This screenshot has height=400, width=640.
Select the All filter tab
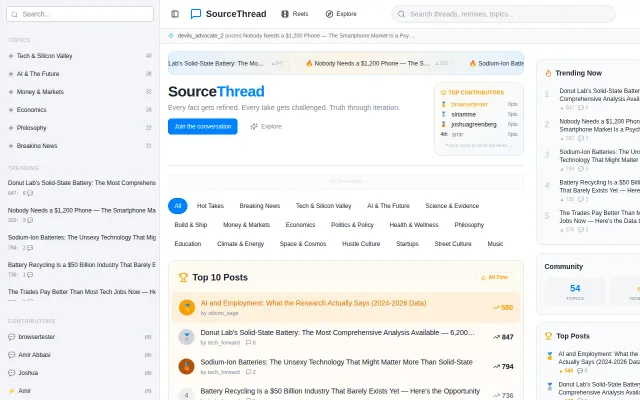coord(178,206)
